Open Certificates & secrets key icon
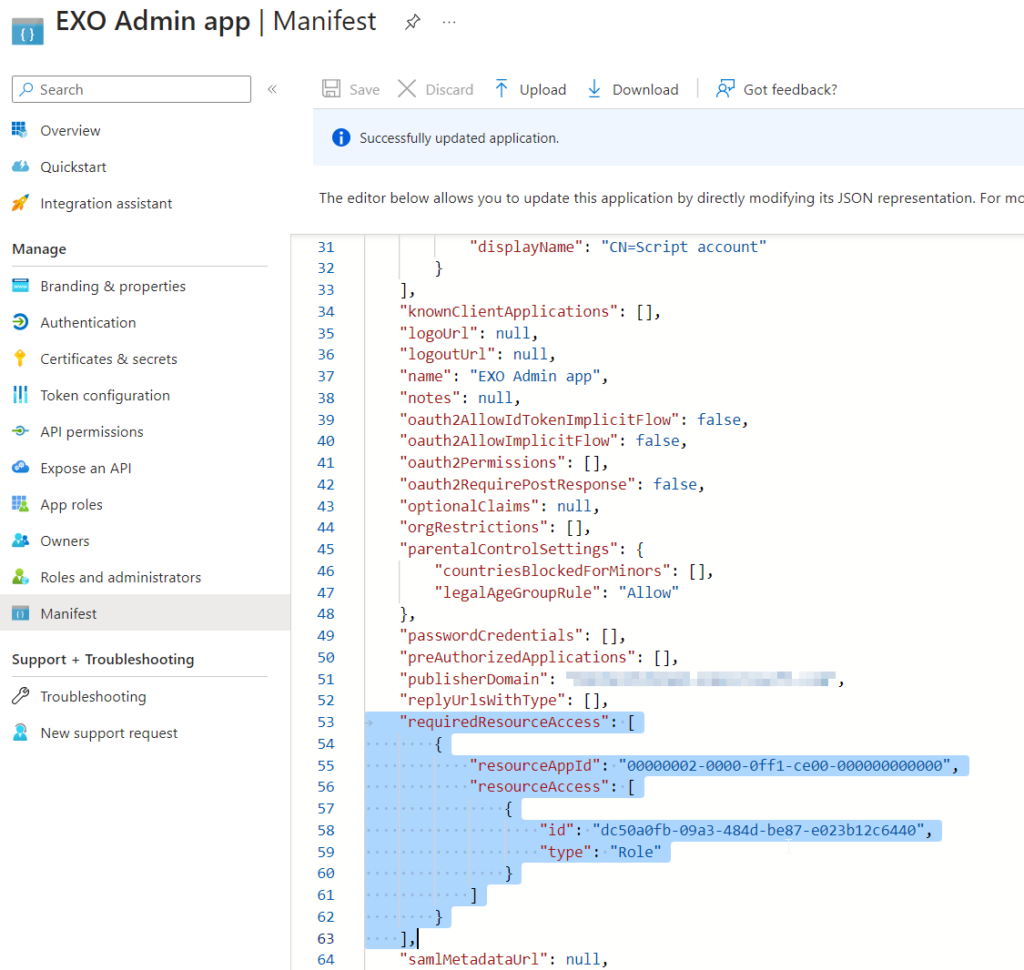The width and height of the screenshot is (1024, 970). pyautogui.click(x=20, y=359)
